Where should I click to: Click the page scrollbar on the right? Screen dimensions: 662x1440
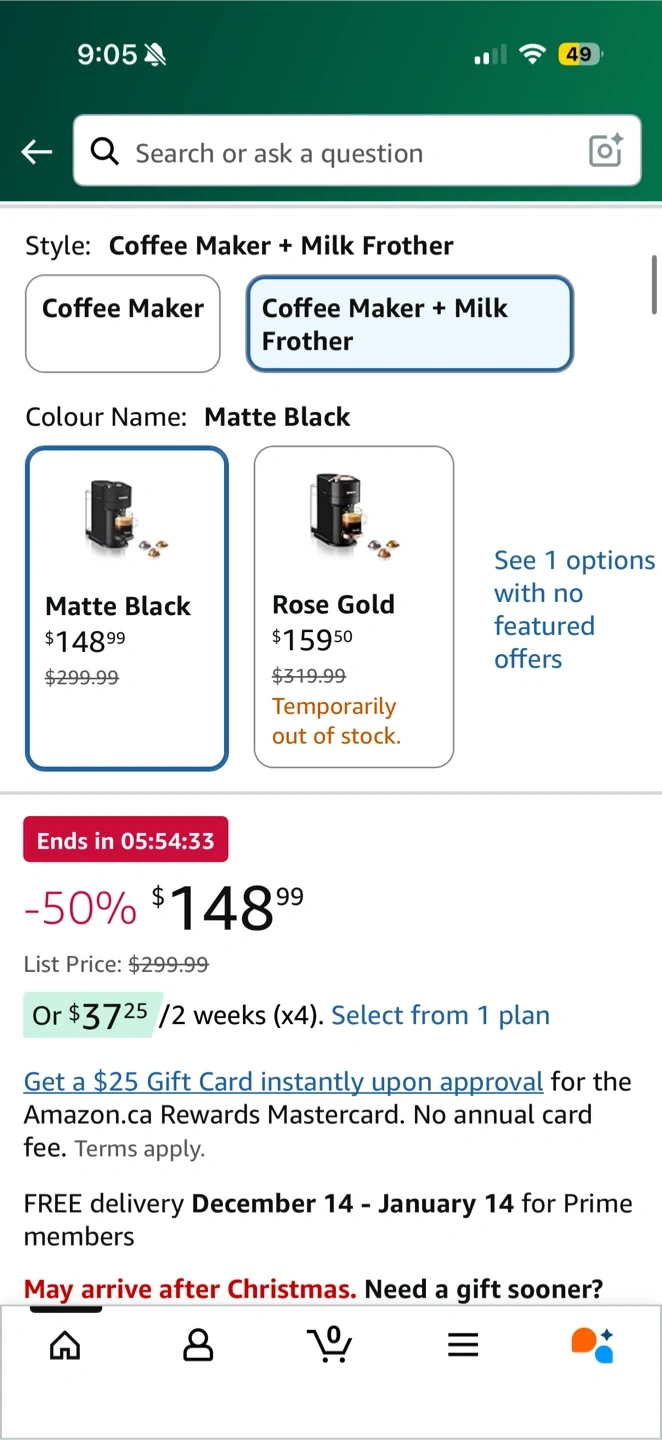(x=654, y=285)
